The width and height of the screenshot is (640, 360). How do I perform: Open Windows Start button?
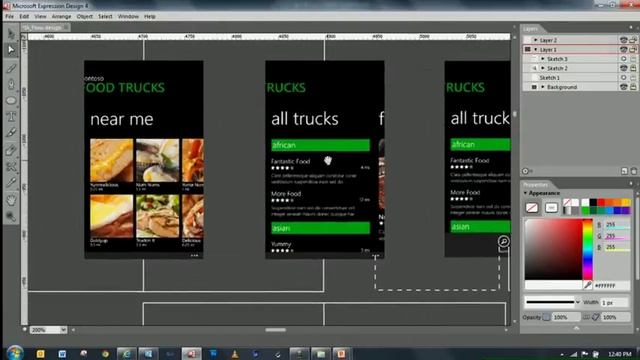15,353
